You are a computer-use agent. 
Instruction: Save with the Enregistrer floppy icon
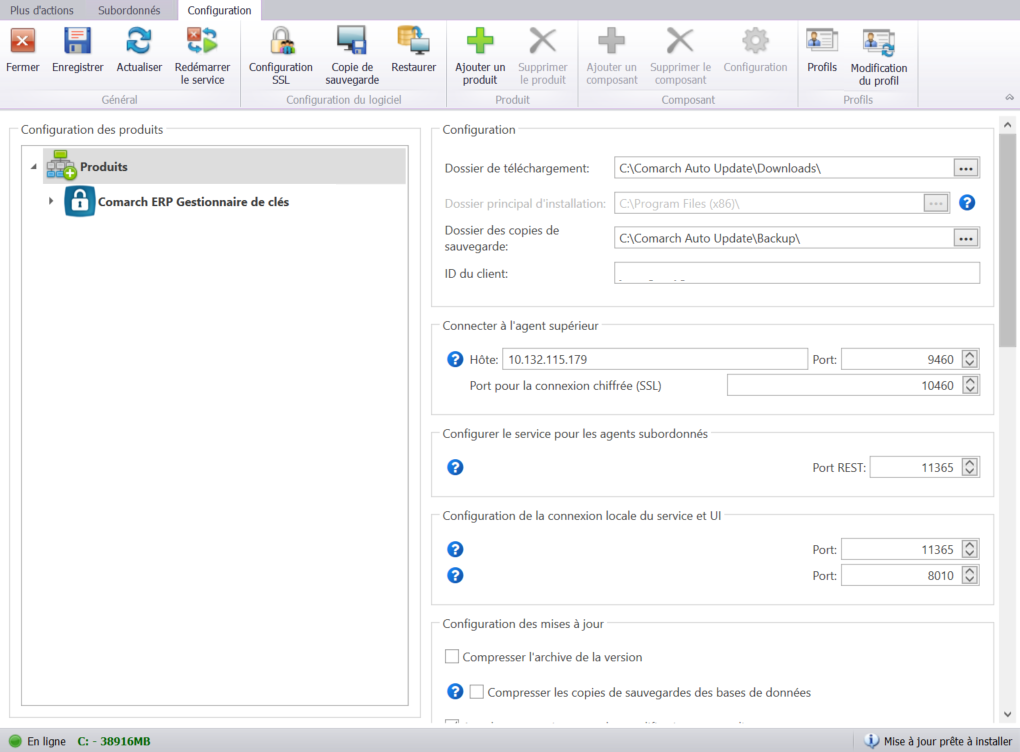(77, 41)
